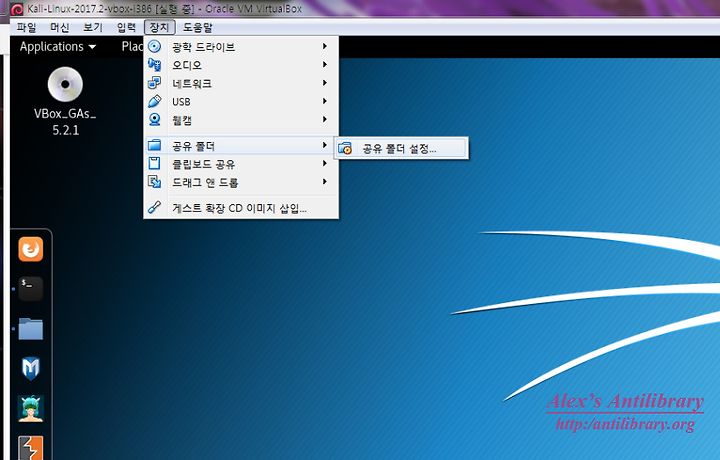720x460 pixels.
Task: Click the shared folder icon in menu
Action: coord(154,146)
